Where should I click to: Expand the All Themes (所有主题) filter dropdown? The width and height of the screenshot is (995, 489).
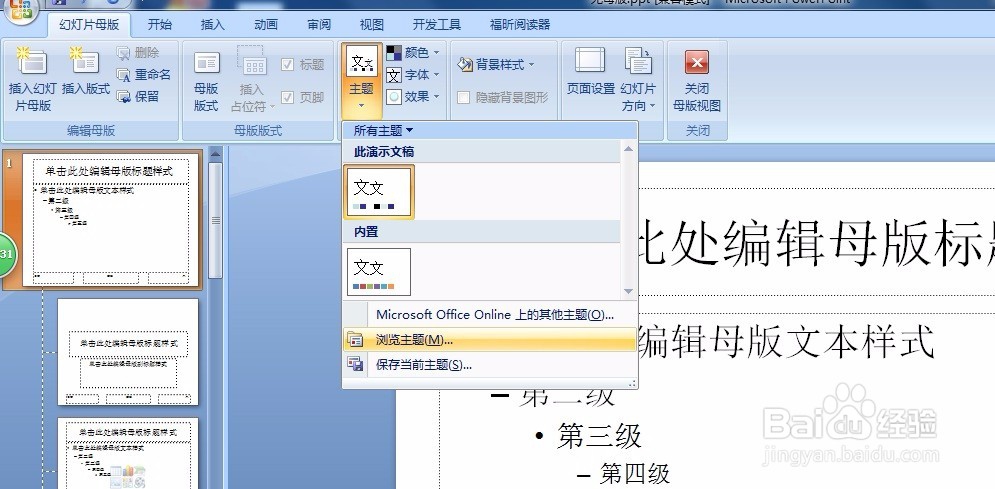click(383, 131)
